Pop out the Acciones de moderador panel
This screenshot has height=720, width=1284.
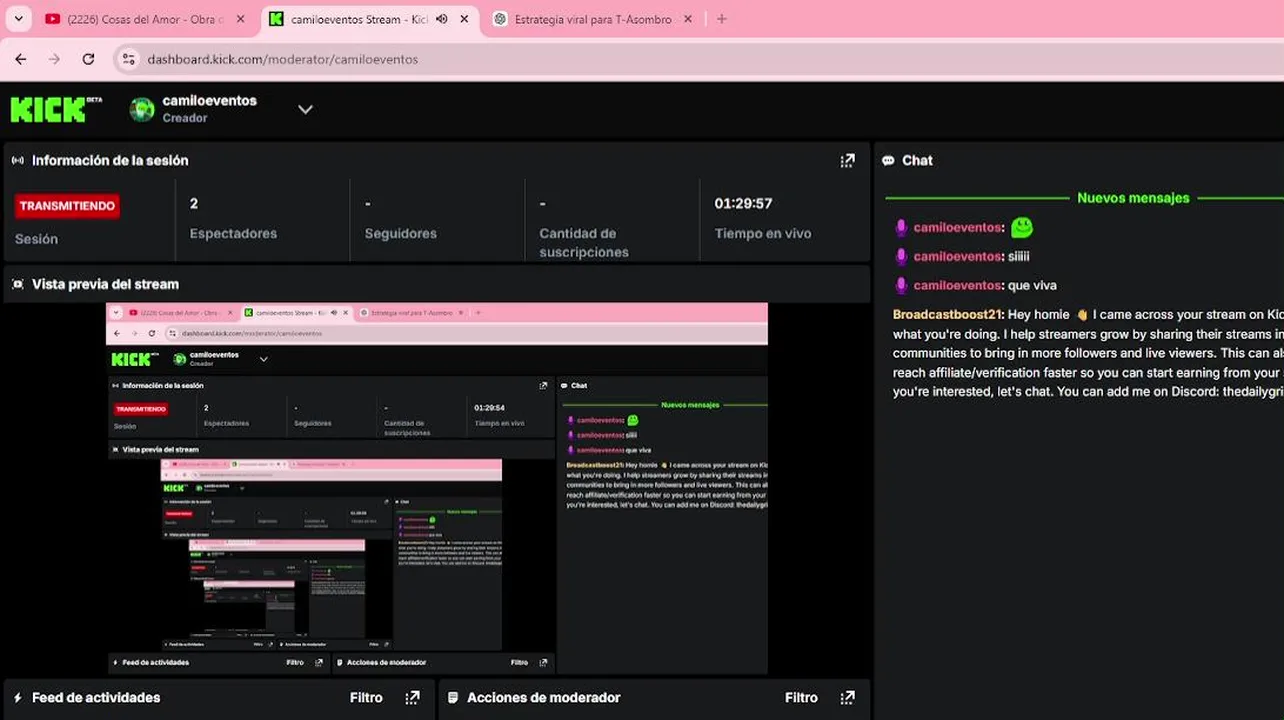[x=847, y=698]
